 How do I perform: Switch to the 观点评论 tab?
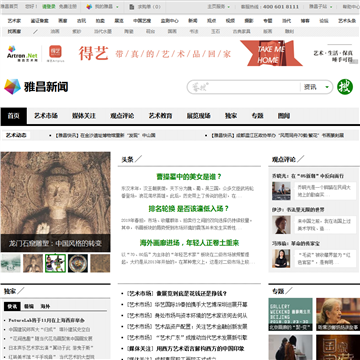coord(122,116)
